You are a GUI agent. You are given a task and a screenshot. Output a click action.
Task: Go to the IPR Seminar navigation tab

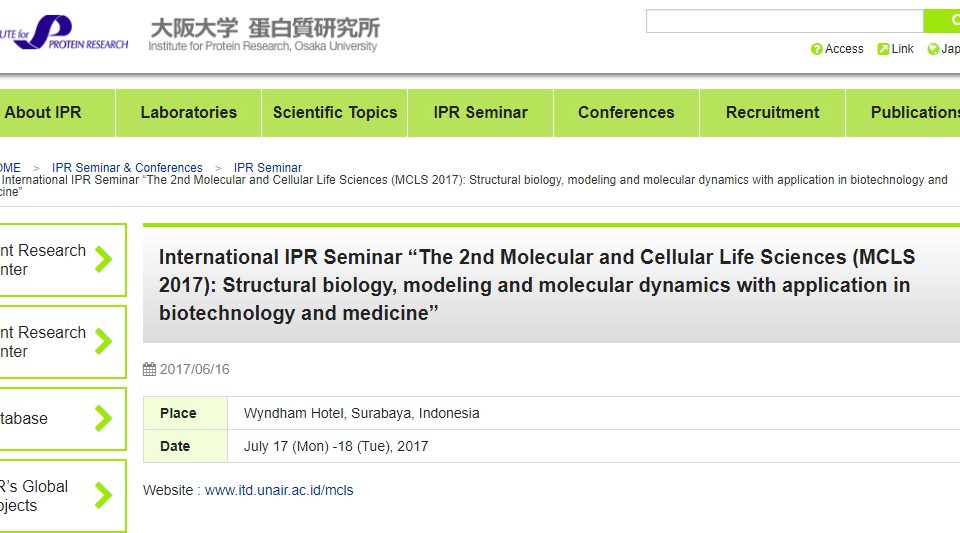pyautogui.click(x=481, y=113)
